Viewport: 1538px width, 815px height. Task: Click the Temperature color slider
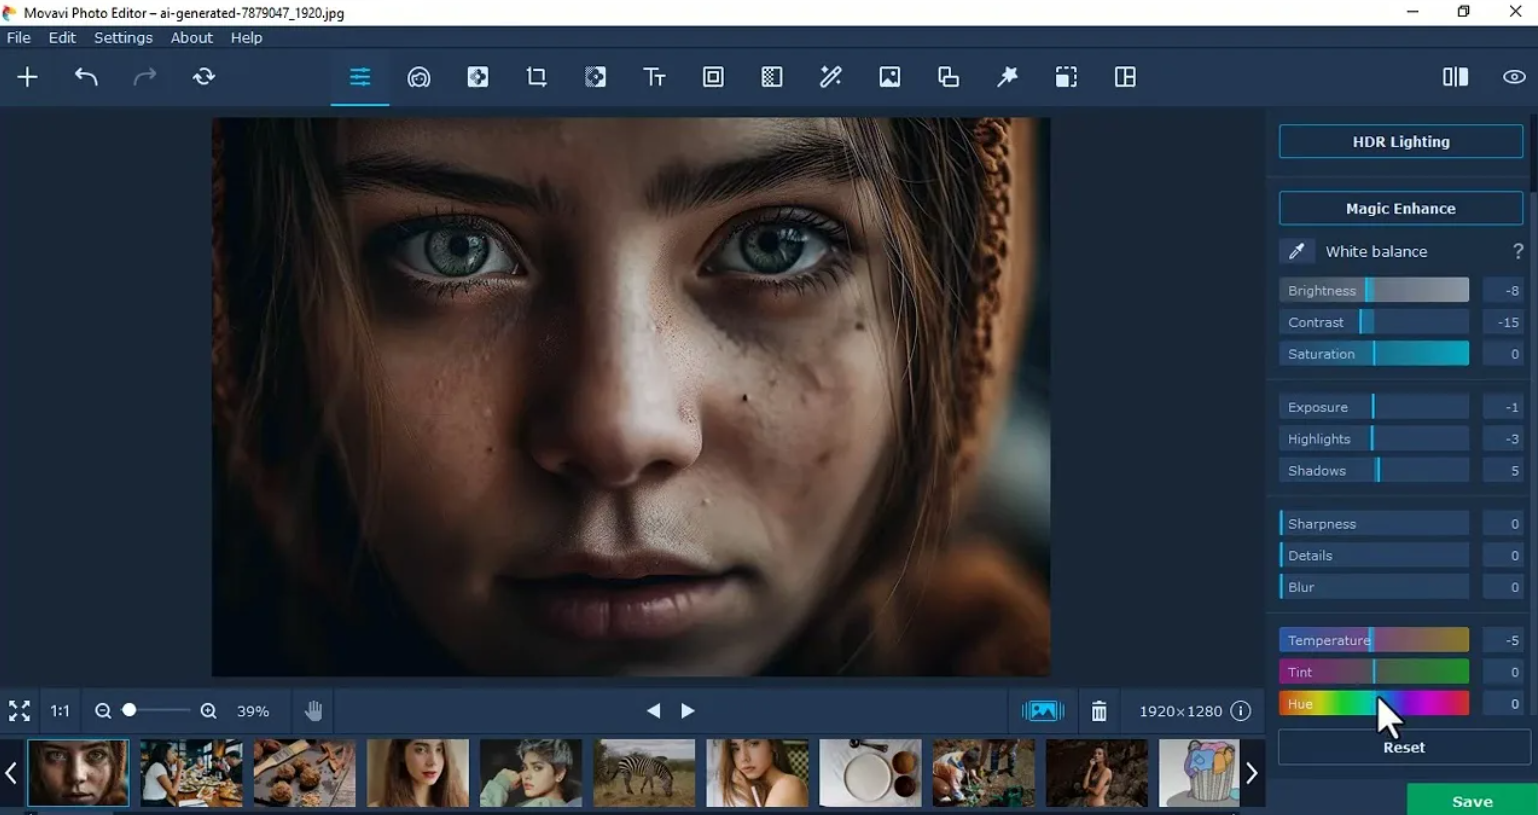[x=1374, y=640]
